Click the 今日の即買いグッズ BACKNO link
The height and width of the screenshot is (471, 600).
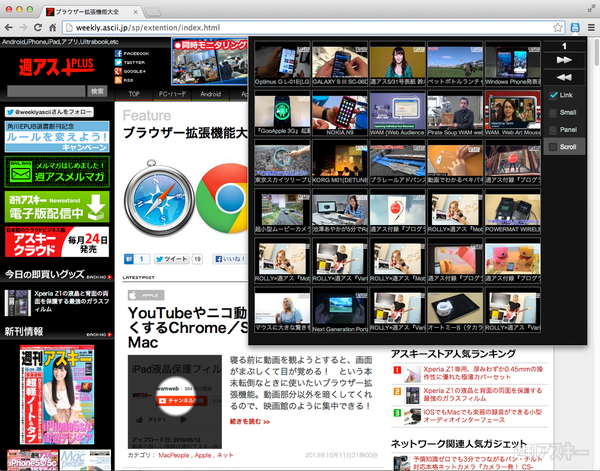click(x=99, y=277)
